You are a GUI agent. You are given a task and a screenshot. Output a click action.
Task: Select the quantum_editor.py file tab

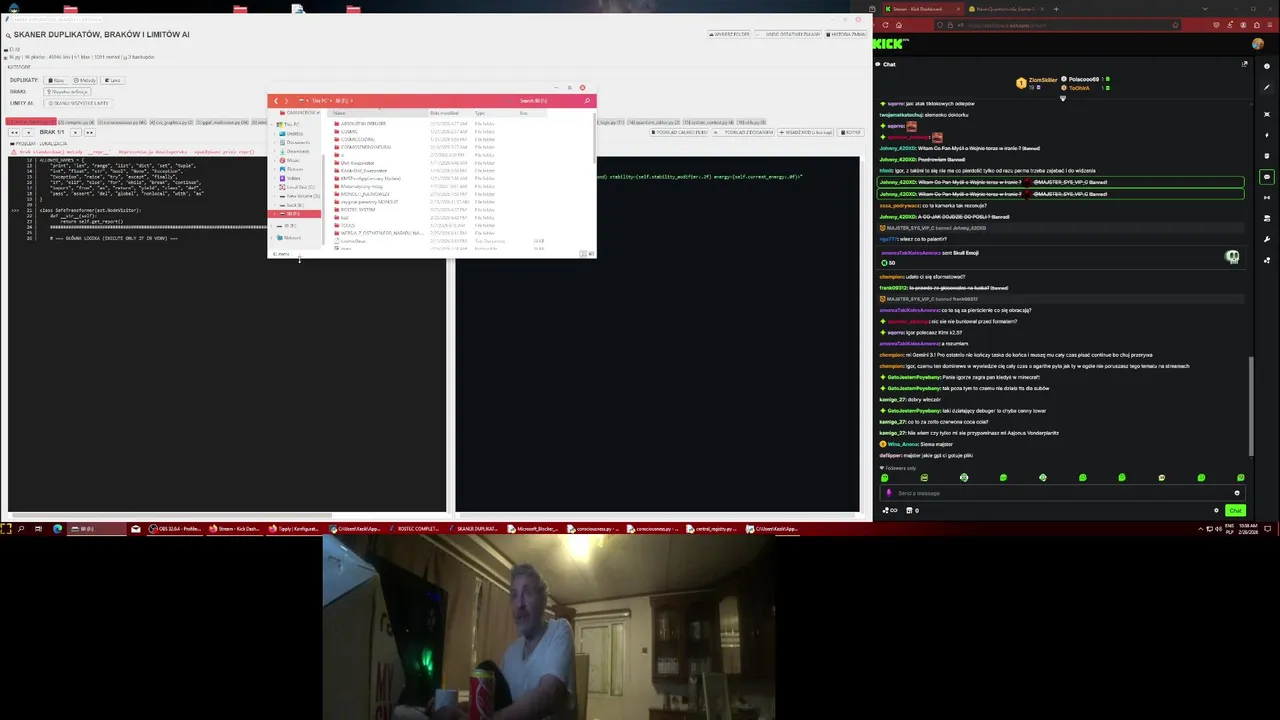653,122
